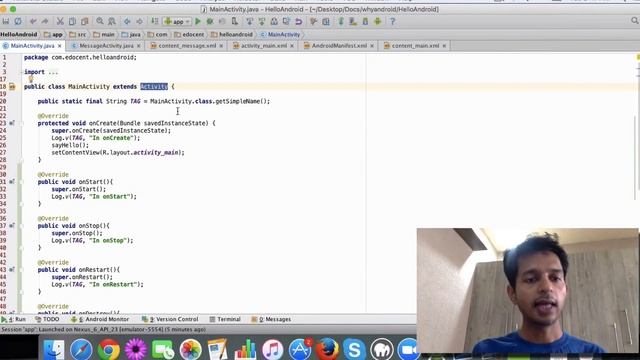This screenshot has width=640, height=360.
Task: Open Firefox from the dock
Action: (x=327, y=349)
